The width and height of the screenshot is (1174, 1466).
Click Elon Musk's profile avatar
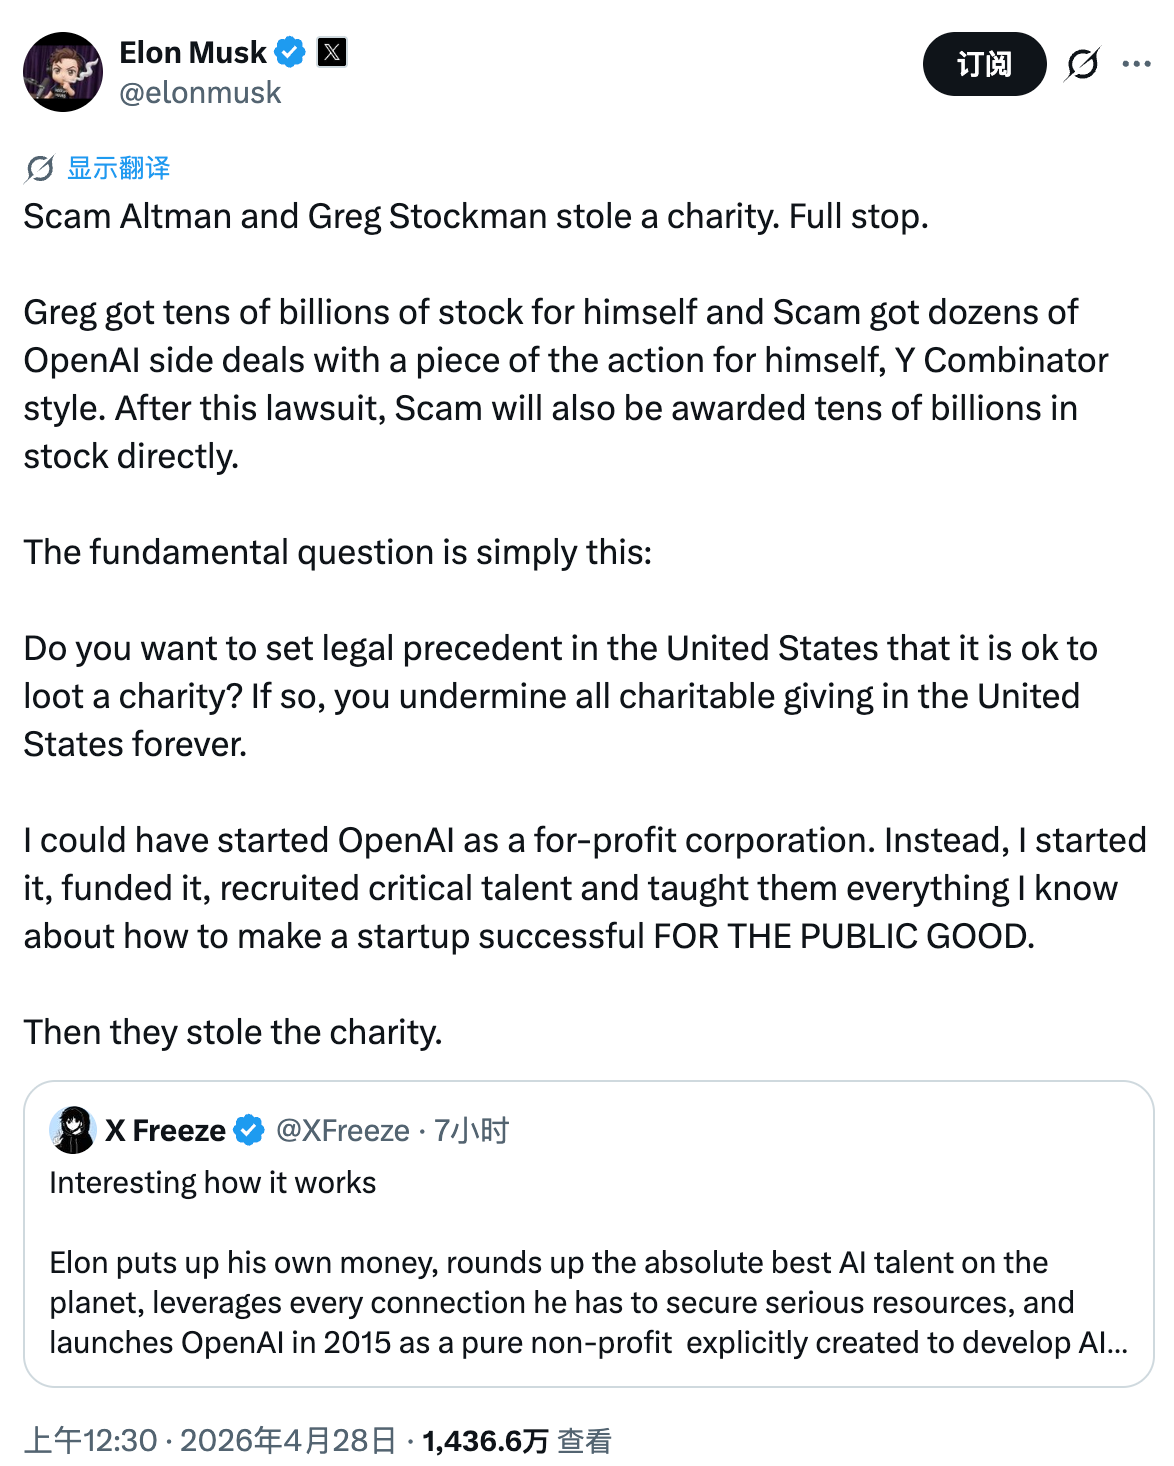(63, 72)
